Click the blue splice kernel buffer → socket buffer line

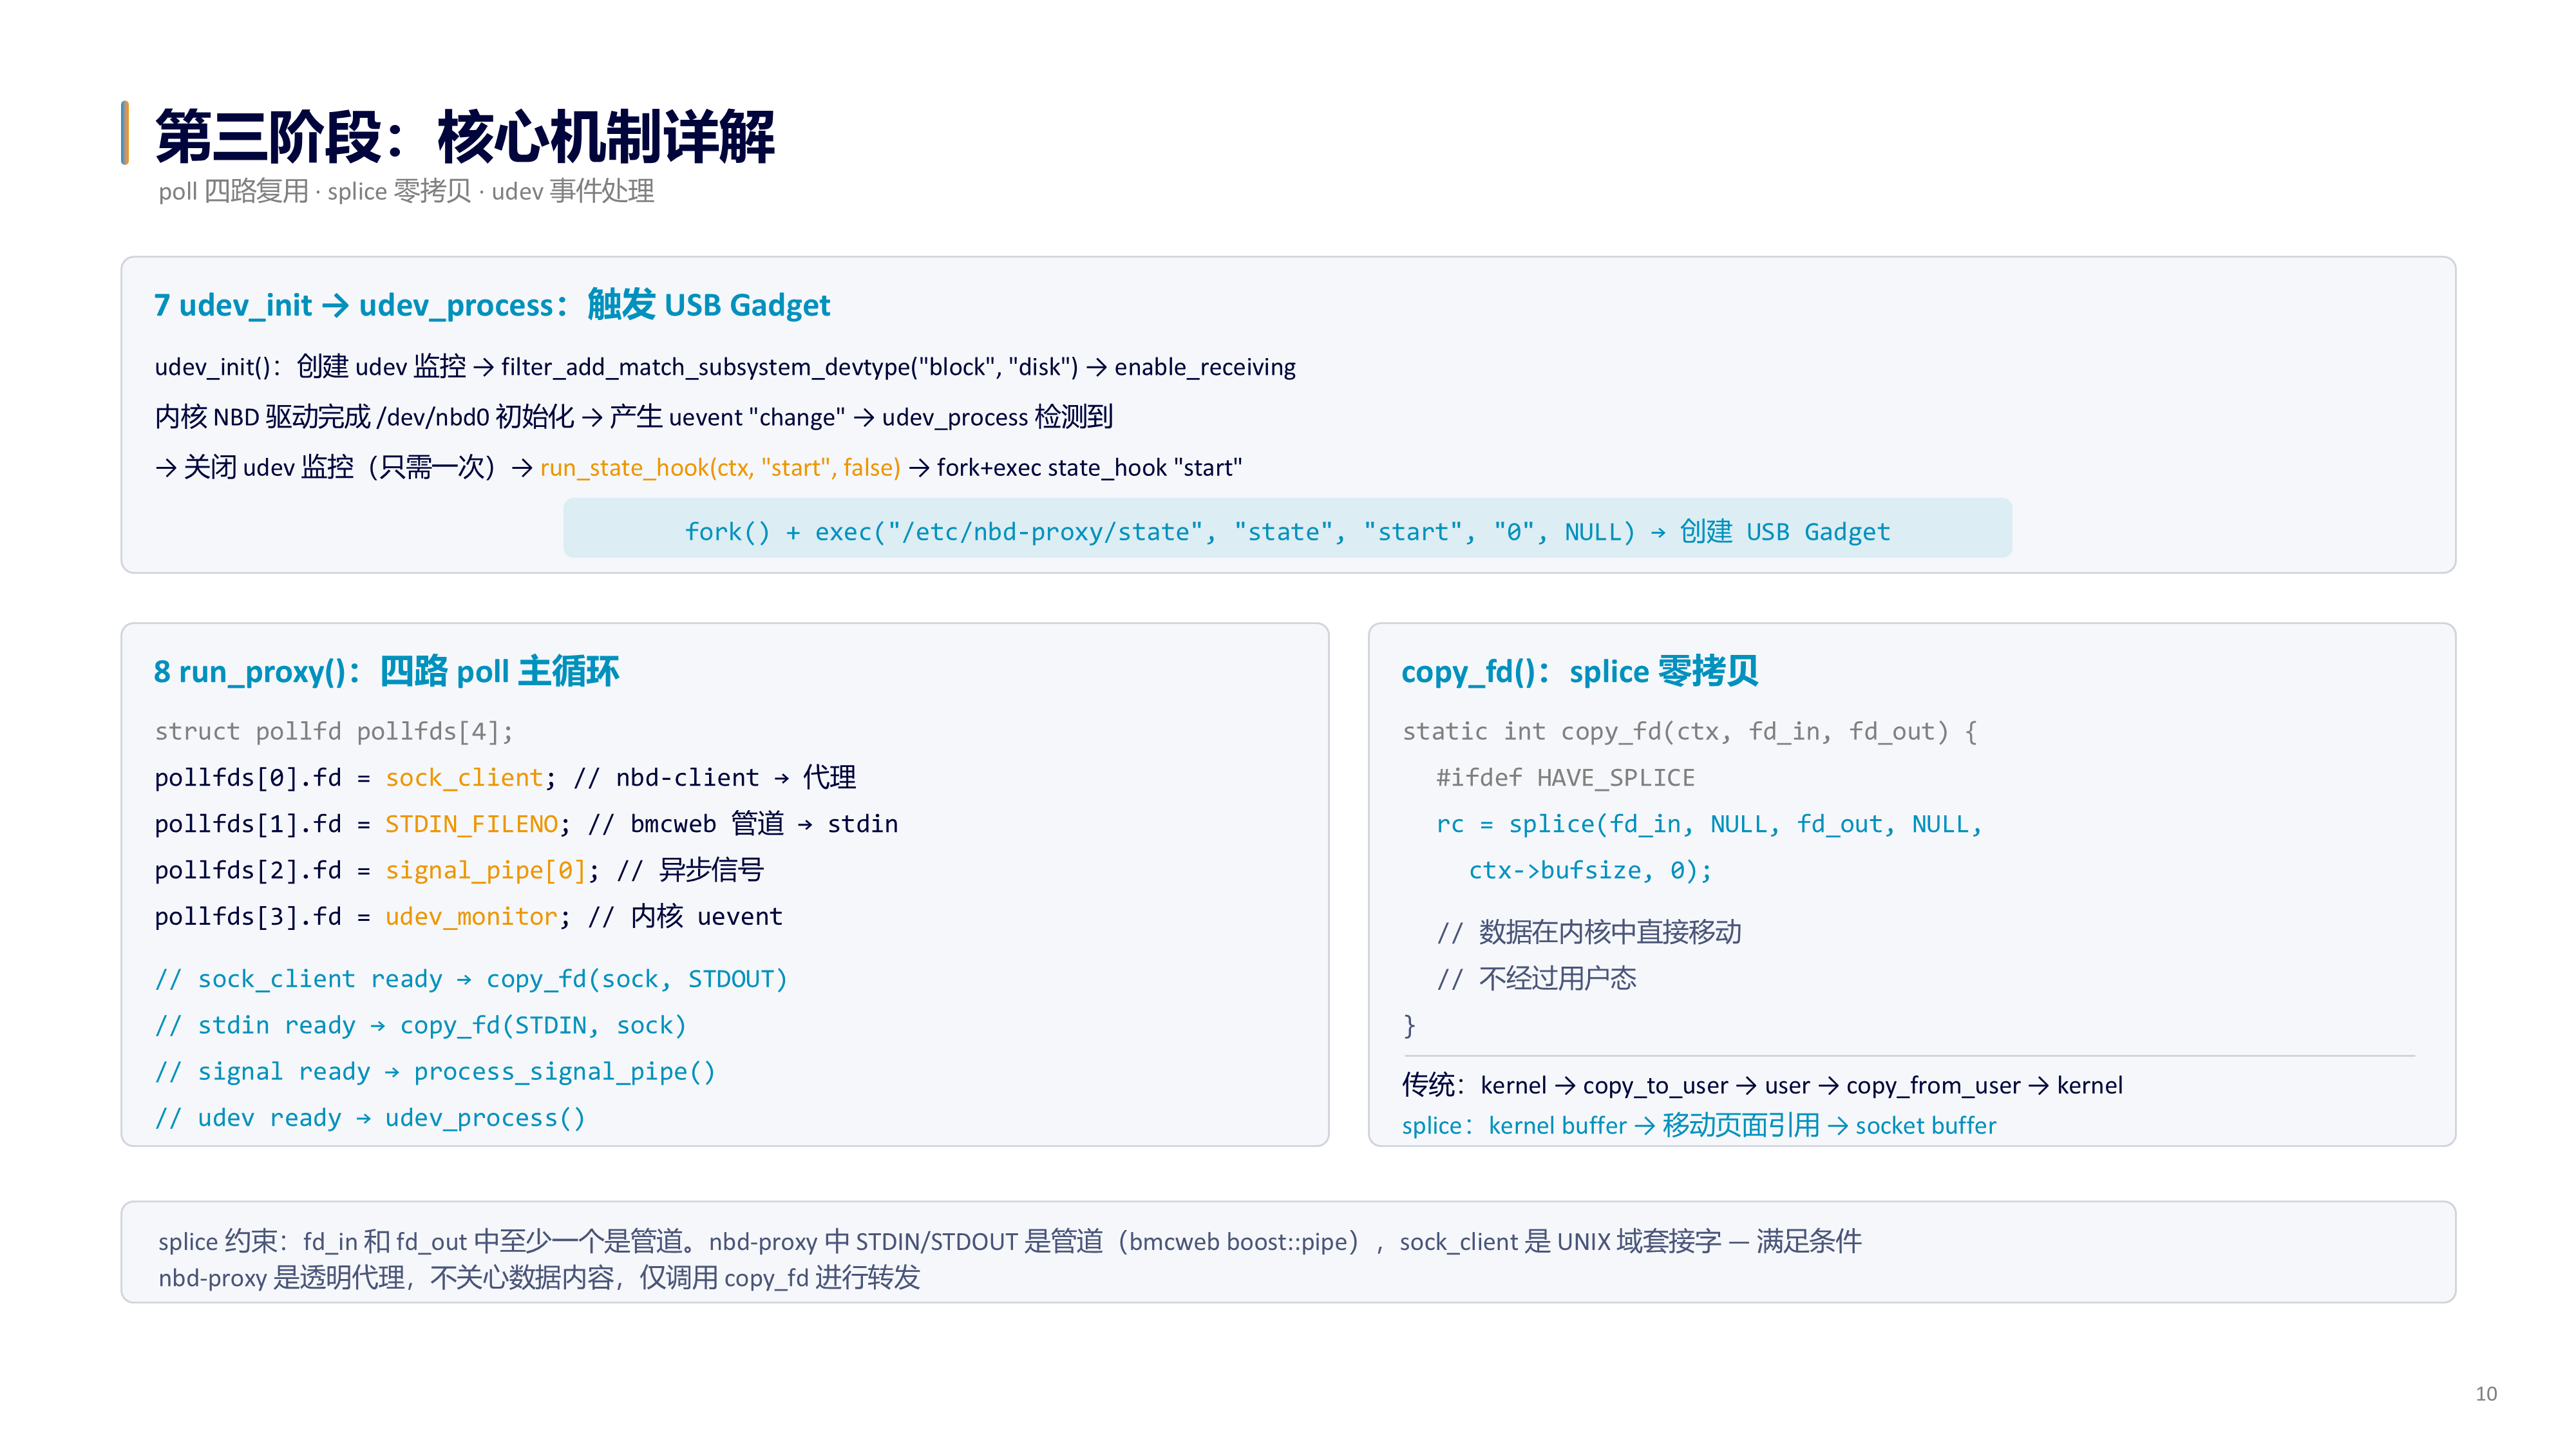tap(1698, 1126)
